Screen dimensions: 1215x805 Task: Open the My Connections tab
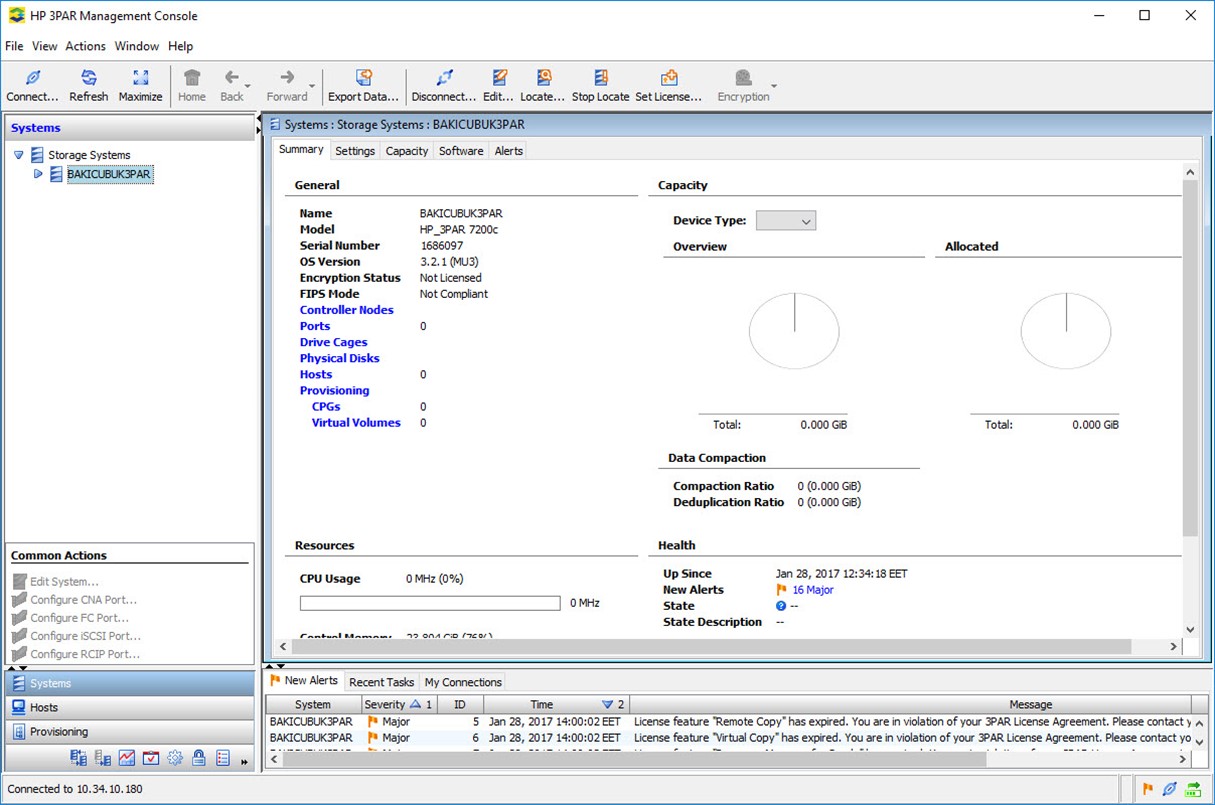point(464,682)
